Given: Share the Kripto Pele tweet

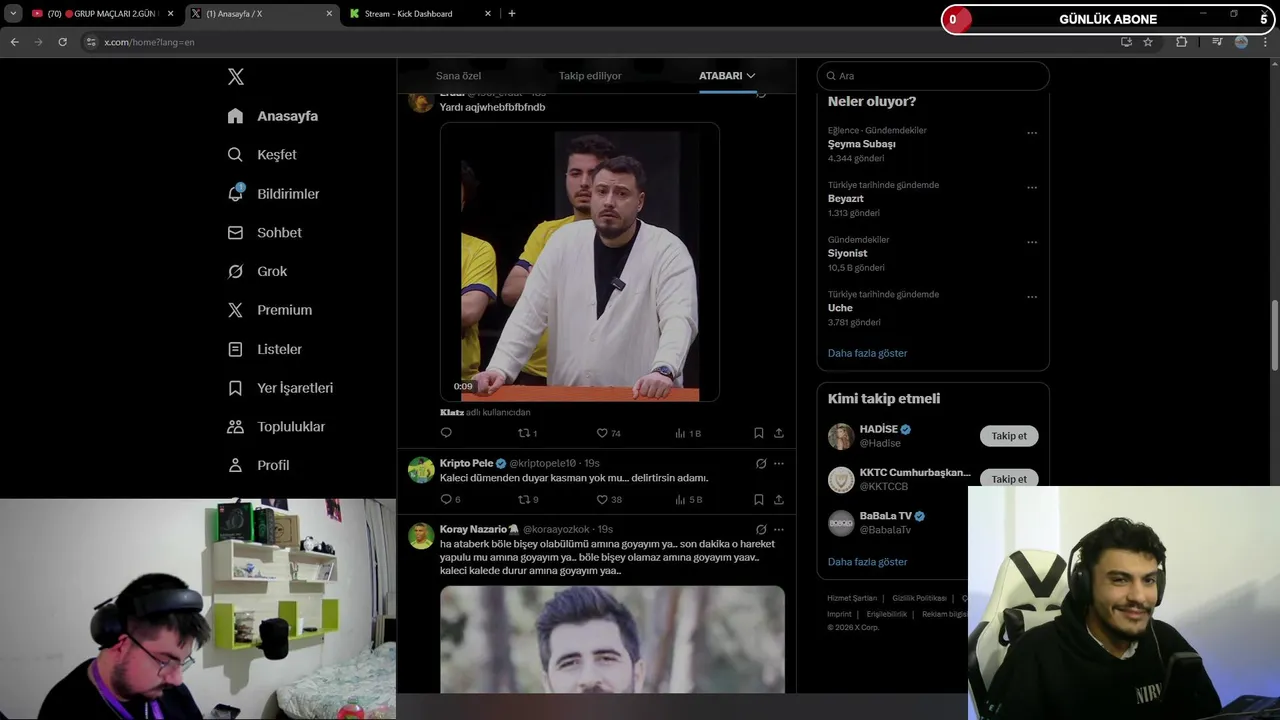Looking at the screenshot, I should 778,499.
